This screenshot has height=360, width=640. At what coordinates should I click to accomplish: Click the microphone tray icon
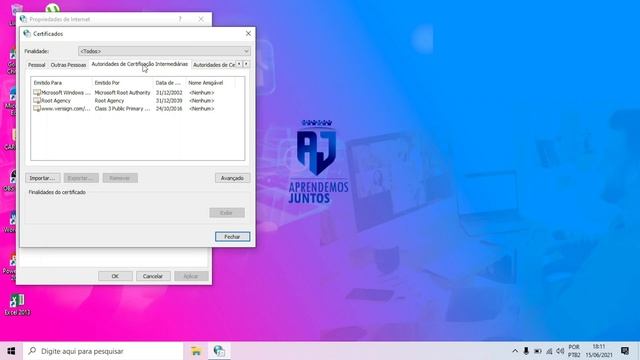point(526,351)
